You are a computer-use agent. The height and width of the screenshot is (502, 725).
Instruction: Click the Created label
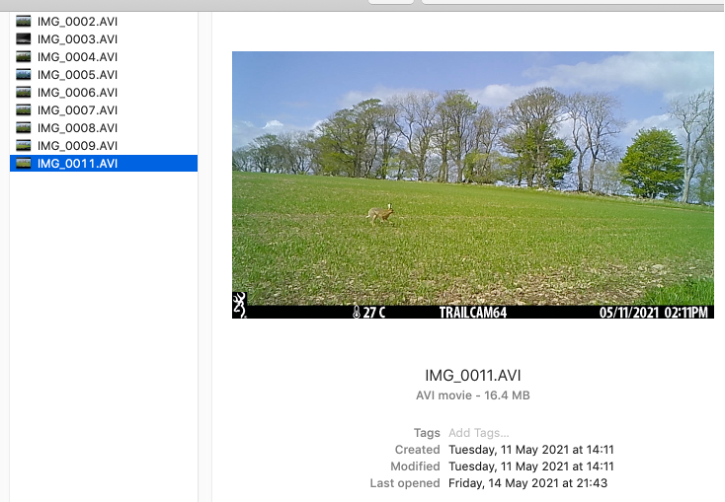pos(417,450)
